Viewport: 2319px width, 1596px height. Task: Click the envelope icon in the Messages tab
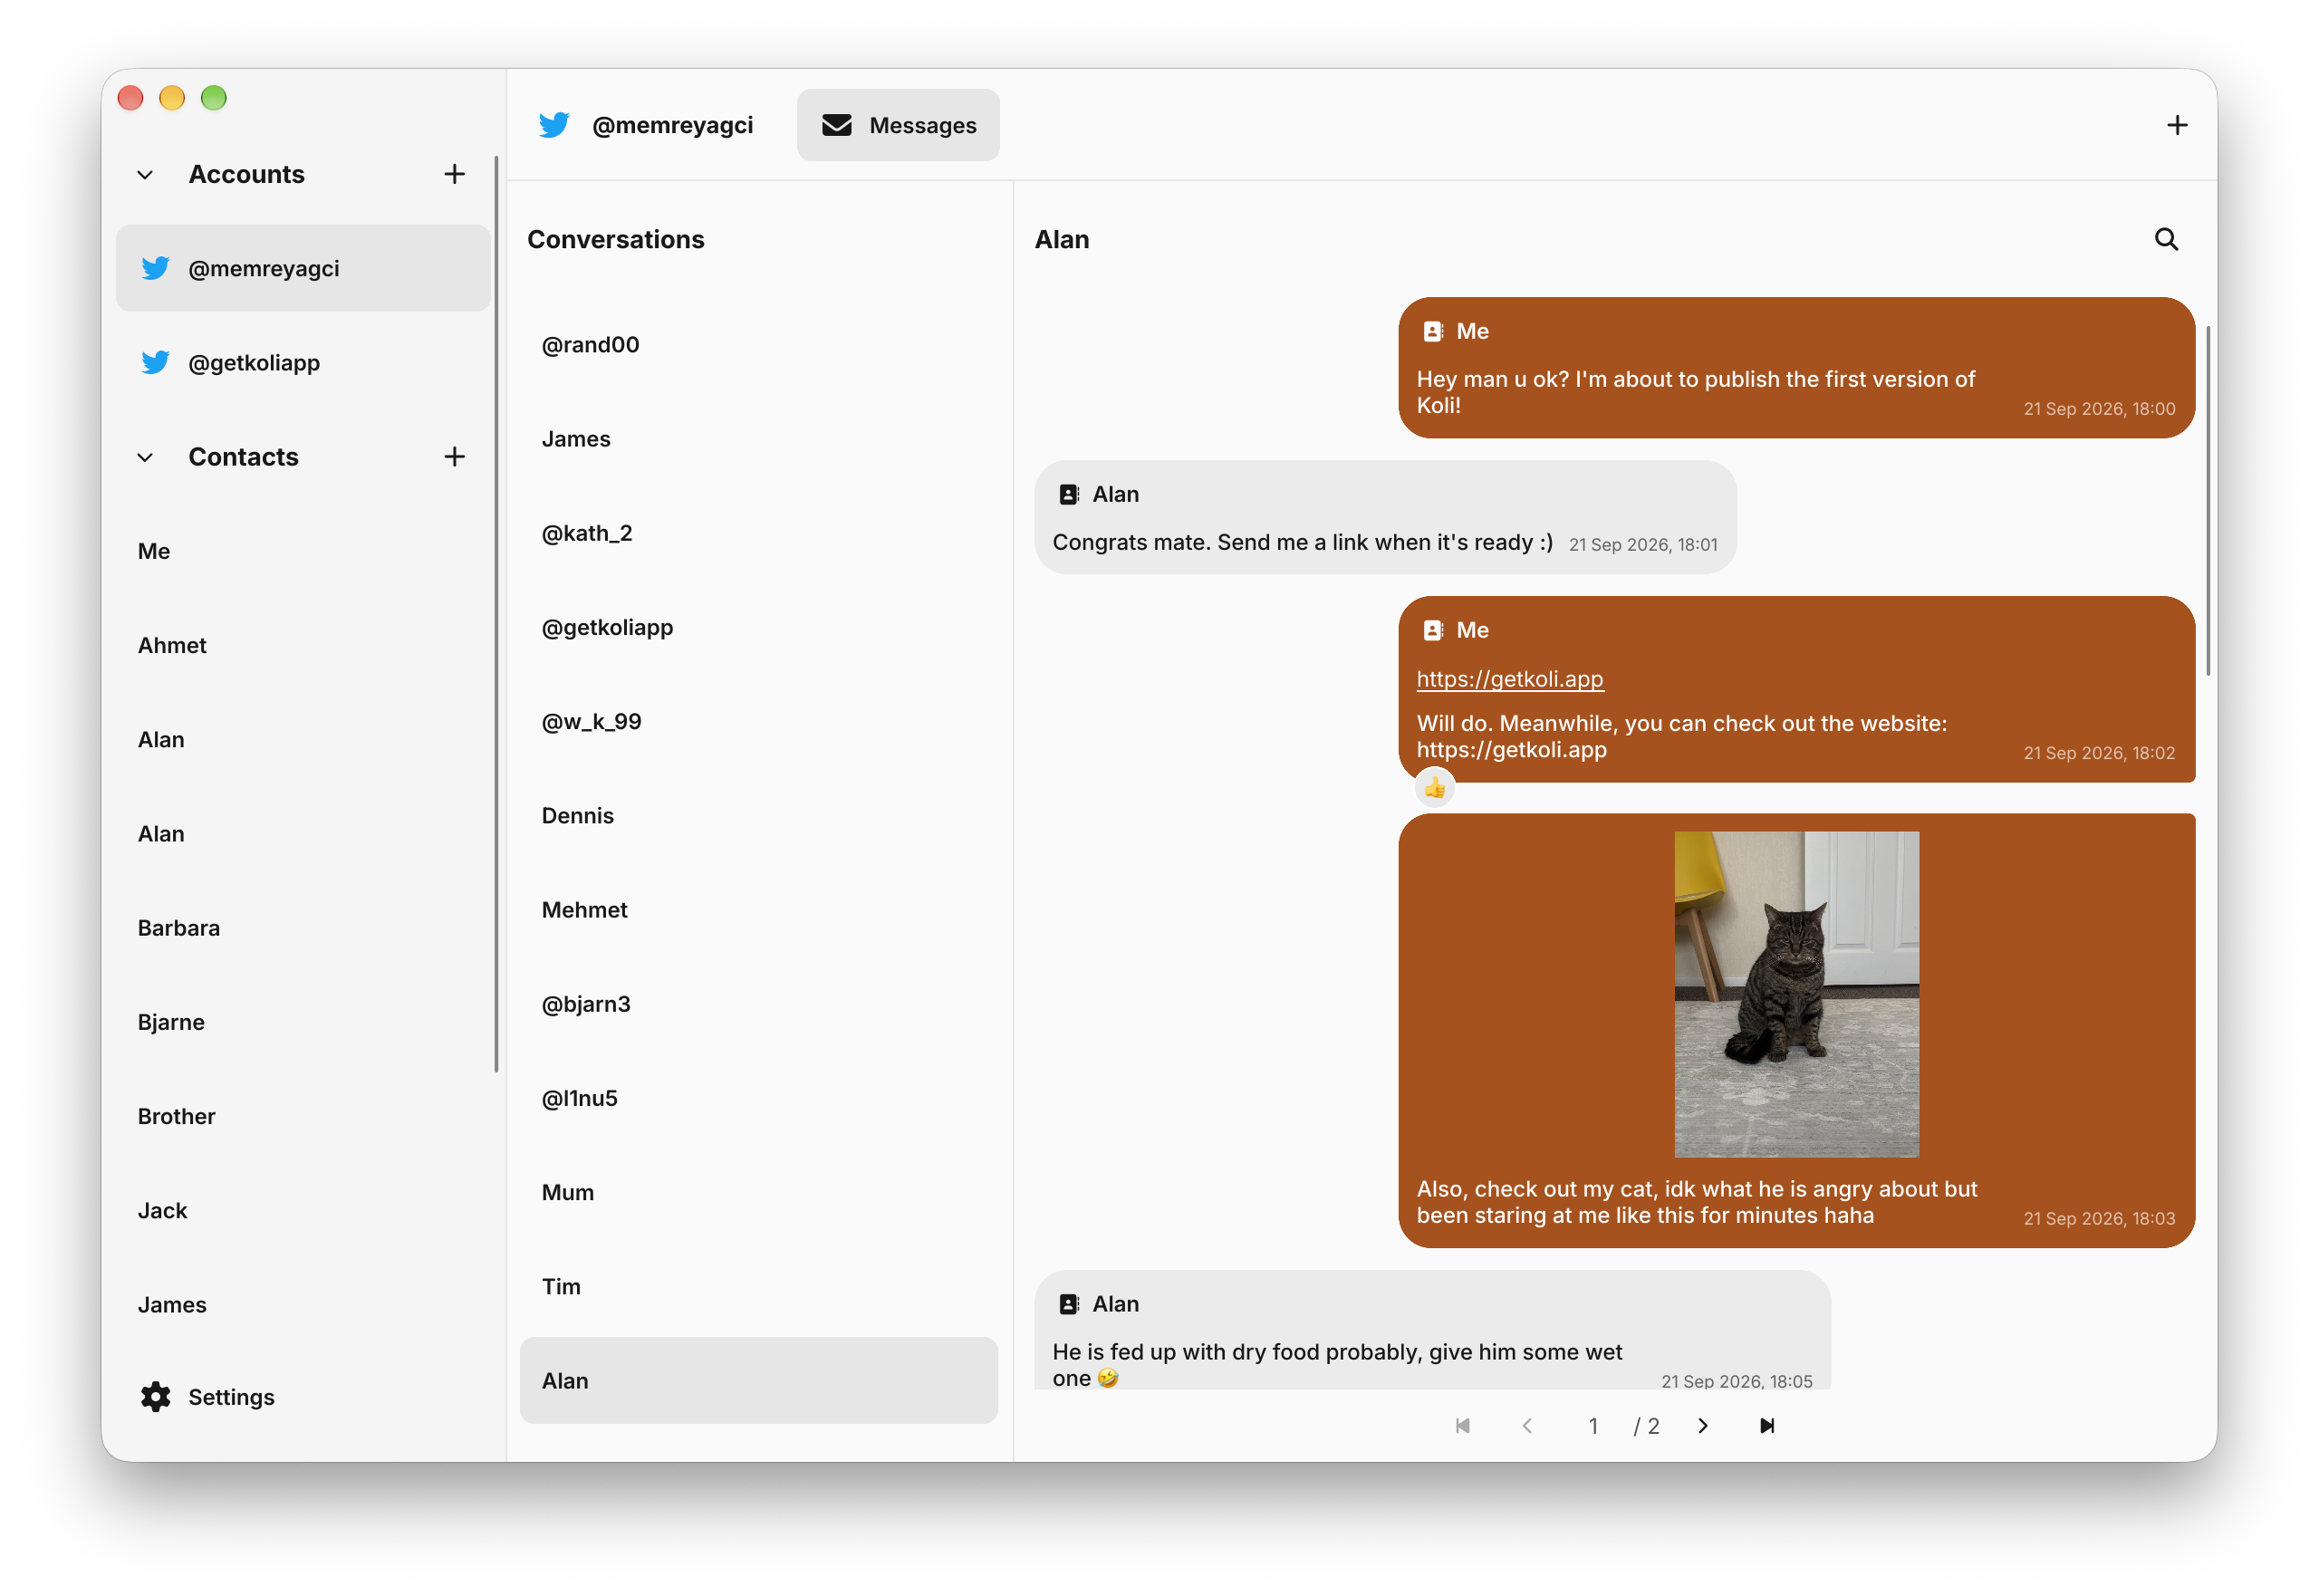click(837, 125)
